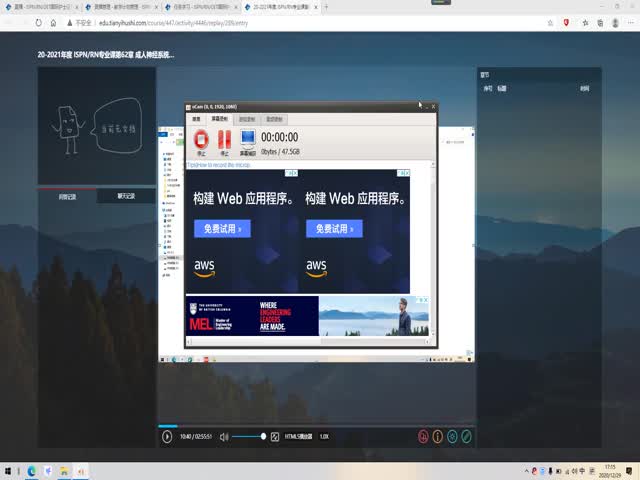Play the course replay video
640x480 pixels.
pyautogui.click(x=167, y=436)
